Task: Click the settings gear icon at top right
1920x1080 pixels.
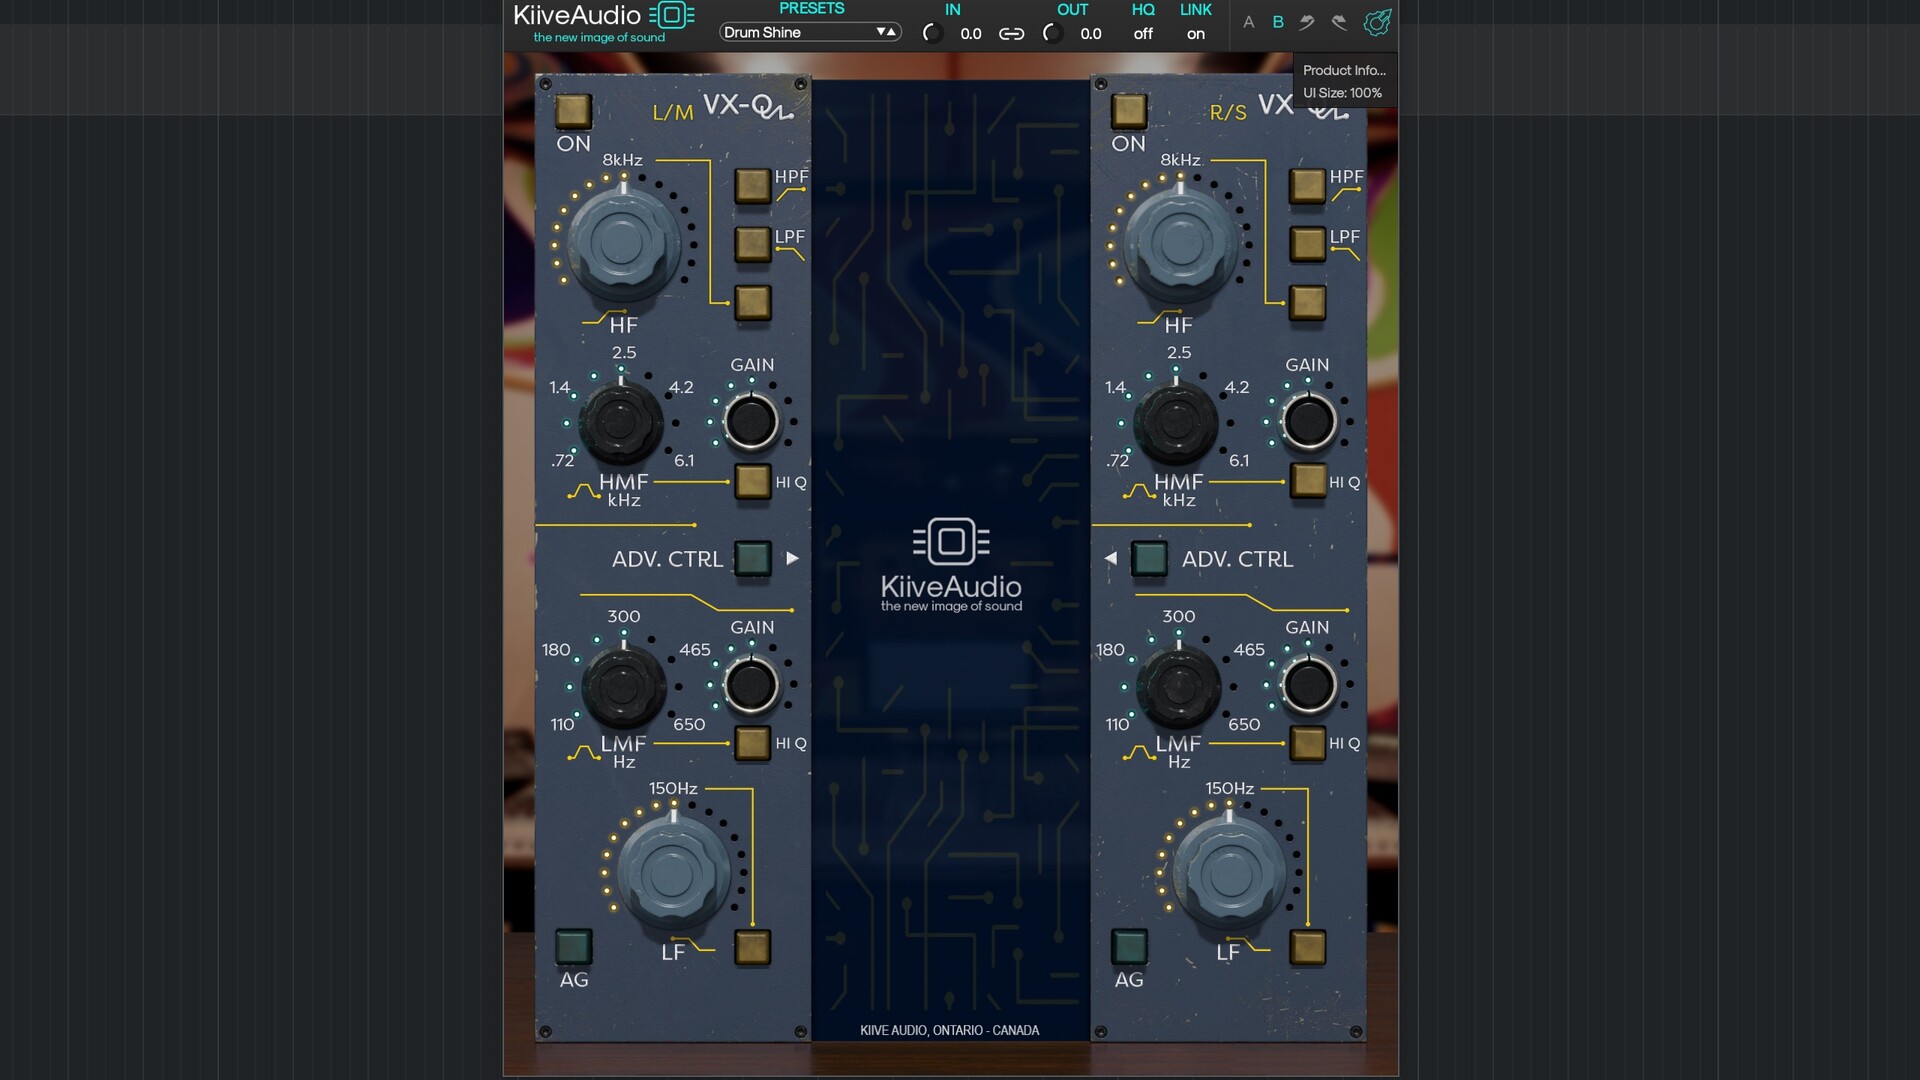Action: [x=1377, y=22]
